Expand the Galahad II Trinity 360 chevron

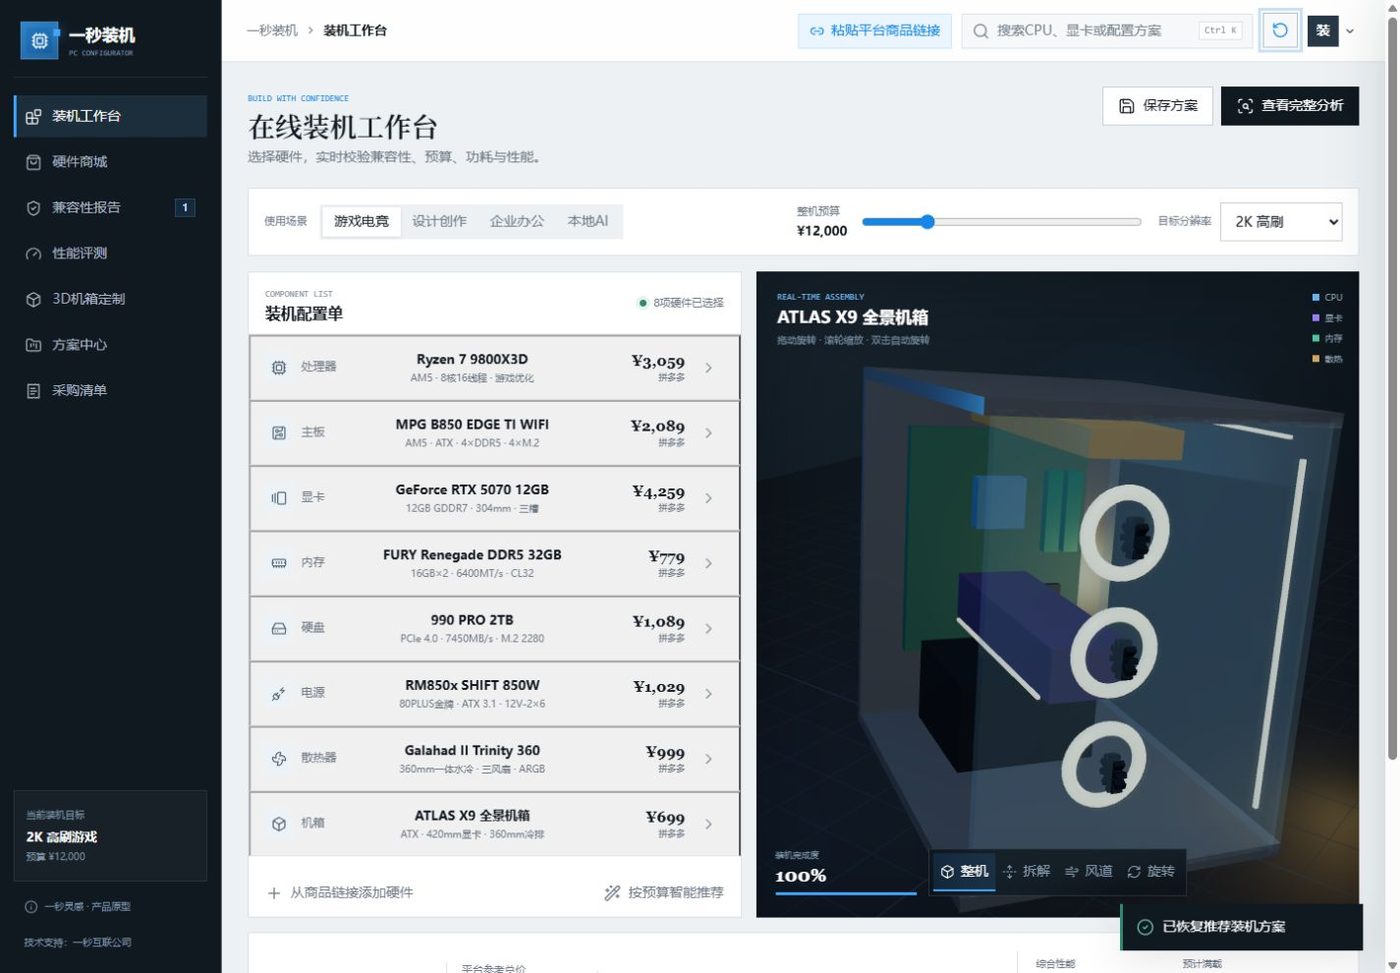708,758
